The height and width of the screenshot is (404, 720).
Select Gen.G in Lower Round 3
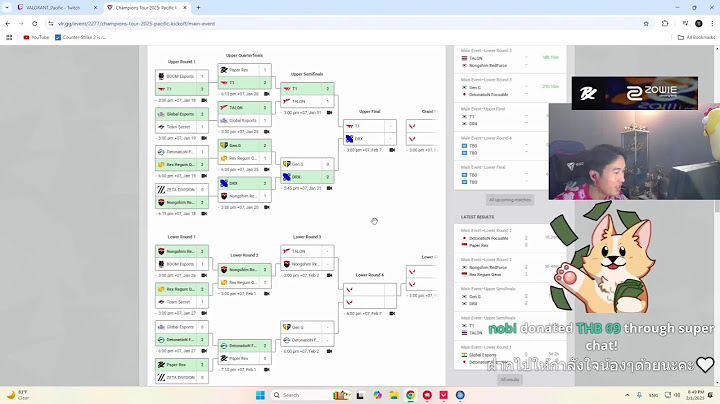307,327
